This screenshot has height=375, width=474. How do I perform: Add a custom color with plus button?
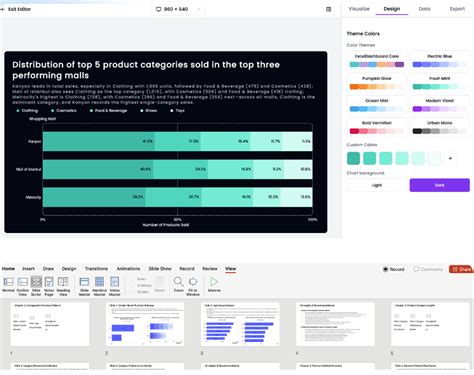point(450,158)
